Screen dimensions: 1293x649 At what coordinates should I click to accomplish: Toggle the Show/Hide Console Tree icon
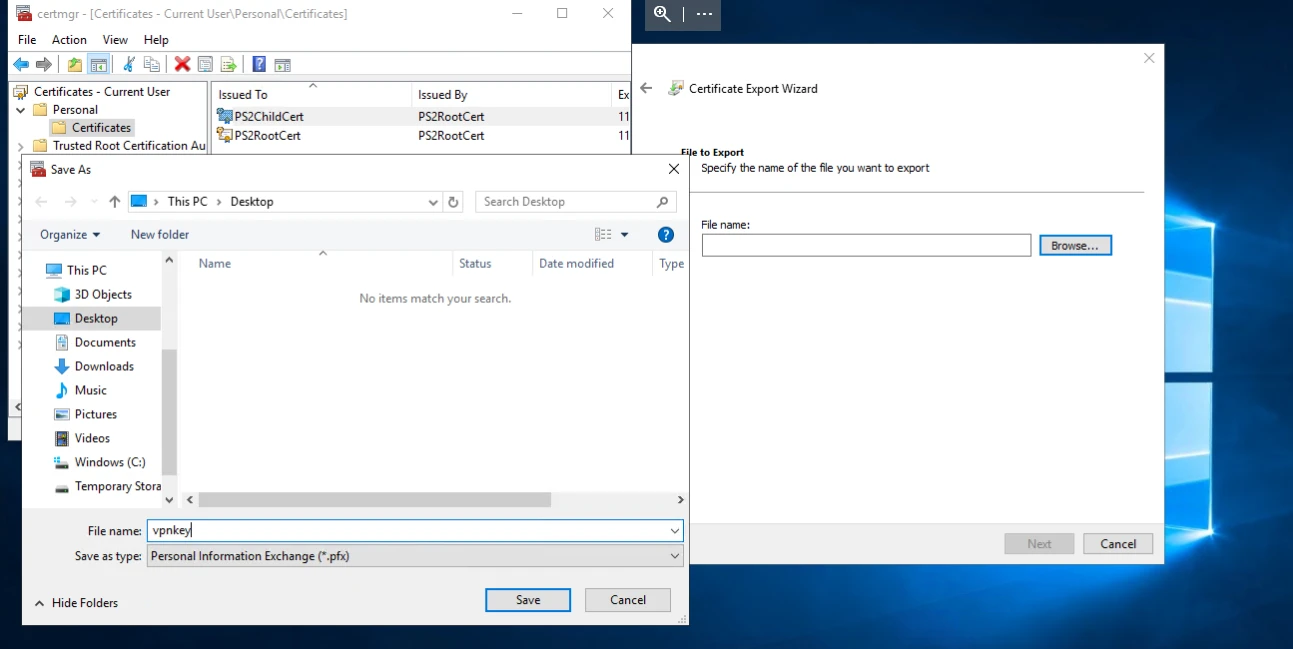coord(99,64)
